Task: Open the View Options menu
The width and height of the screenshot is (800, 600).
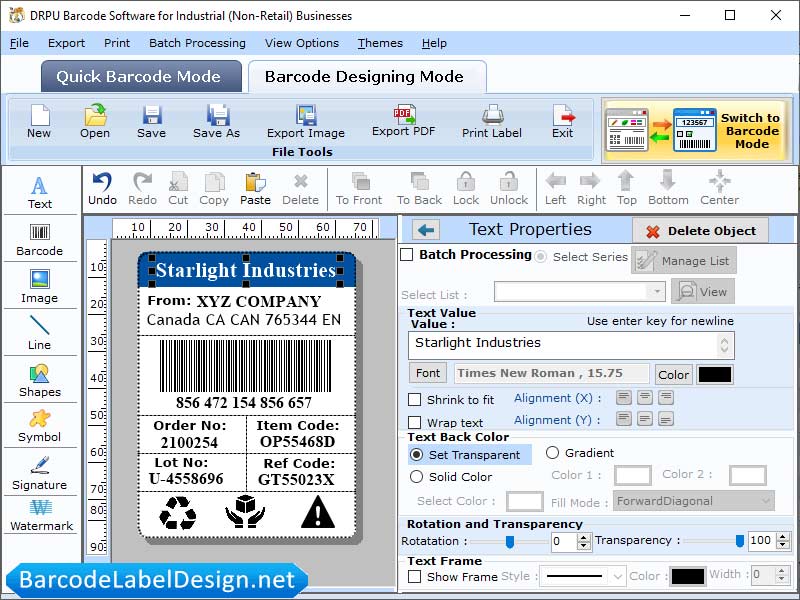Action: tap(302, 43)
